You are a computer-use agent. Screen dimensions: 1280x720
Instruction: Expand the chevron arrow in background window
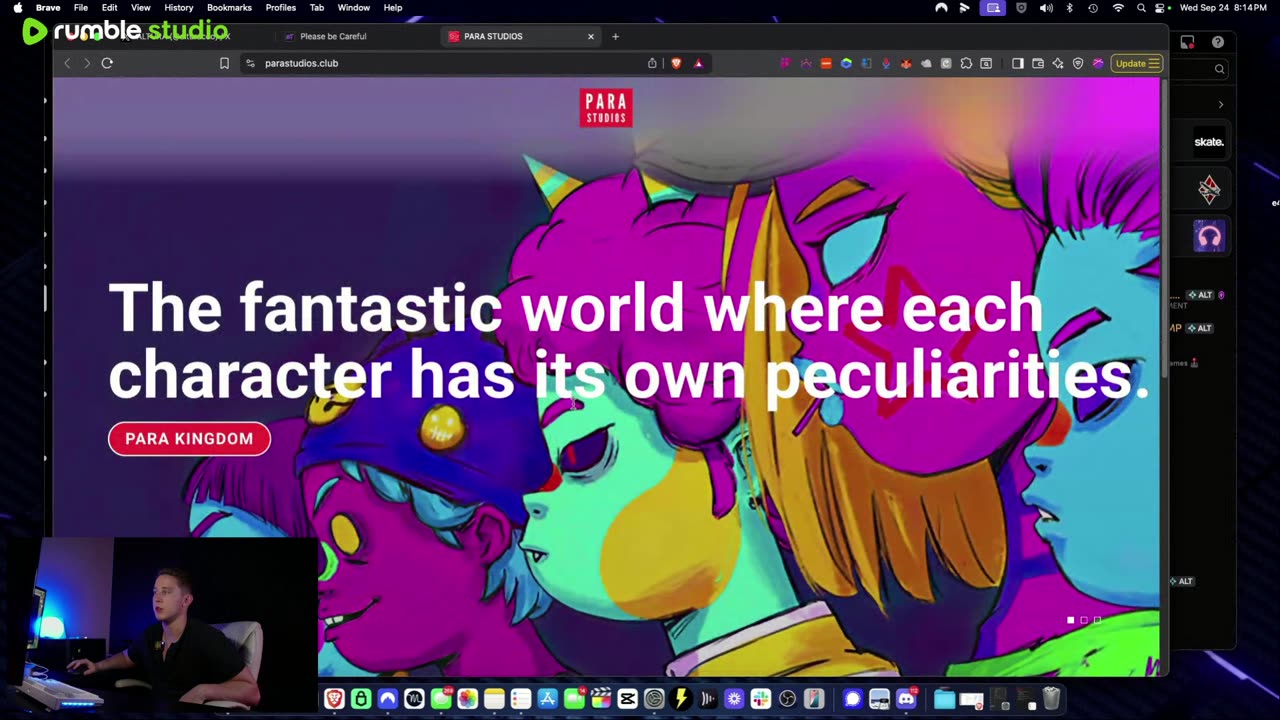1220,104
